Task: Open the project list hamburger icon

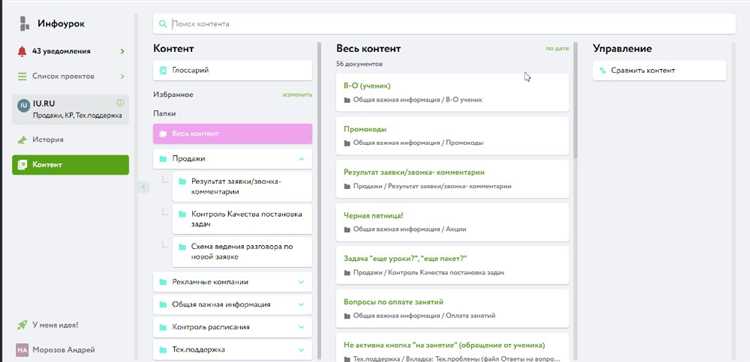Action: pyautogui.click(x=22, y=77)
